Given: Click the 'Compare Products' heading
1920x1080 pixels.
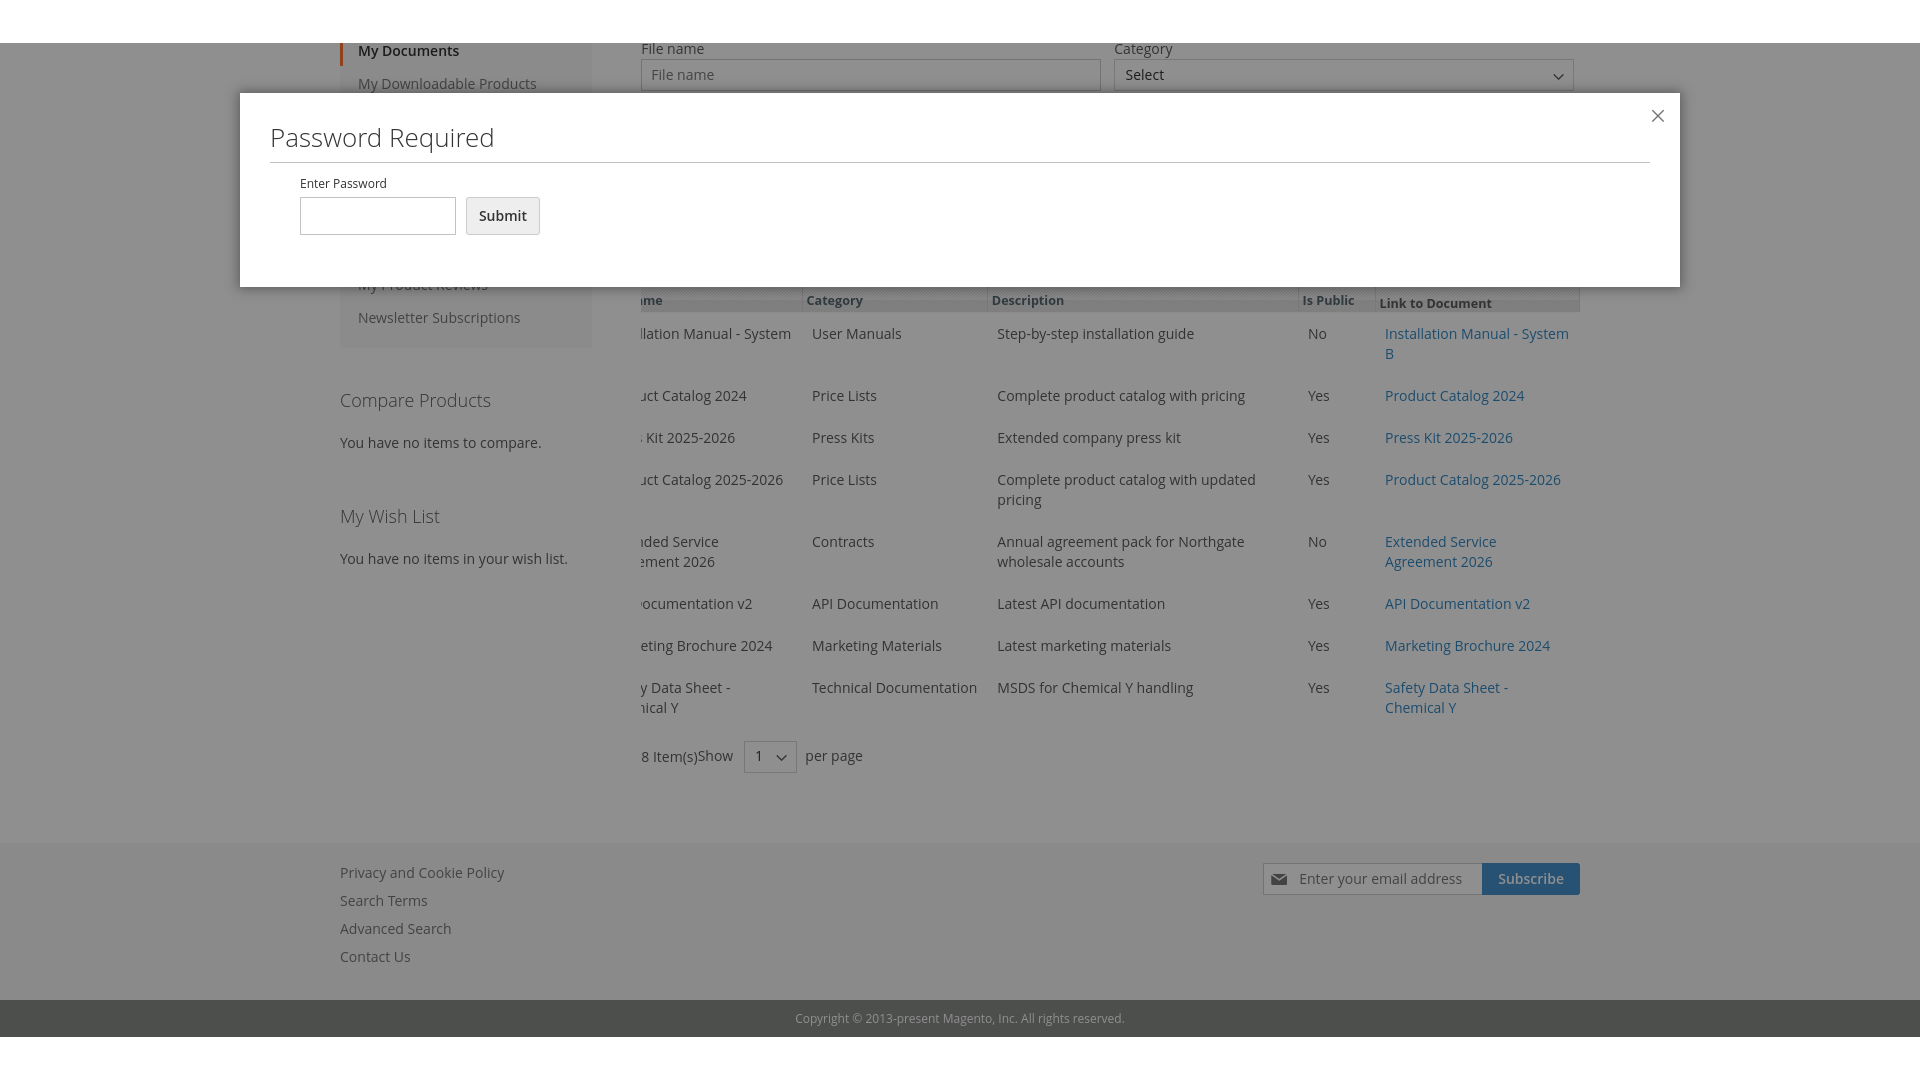Looking at the screenshot, I should coord(415,401).
